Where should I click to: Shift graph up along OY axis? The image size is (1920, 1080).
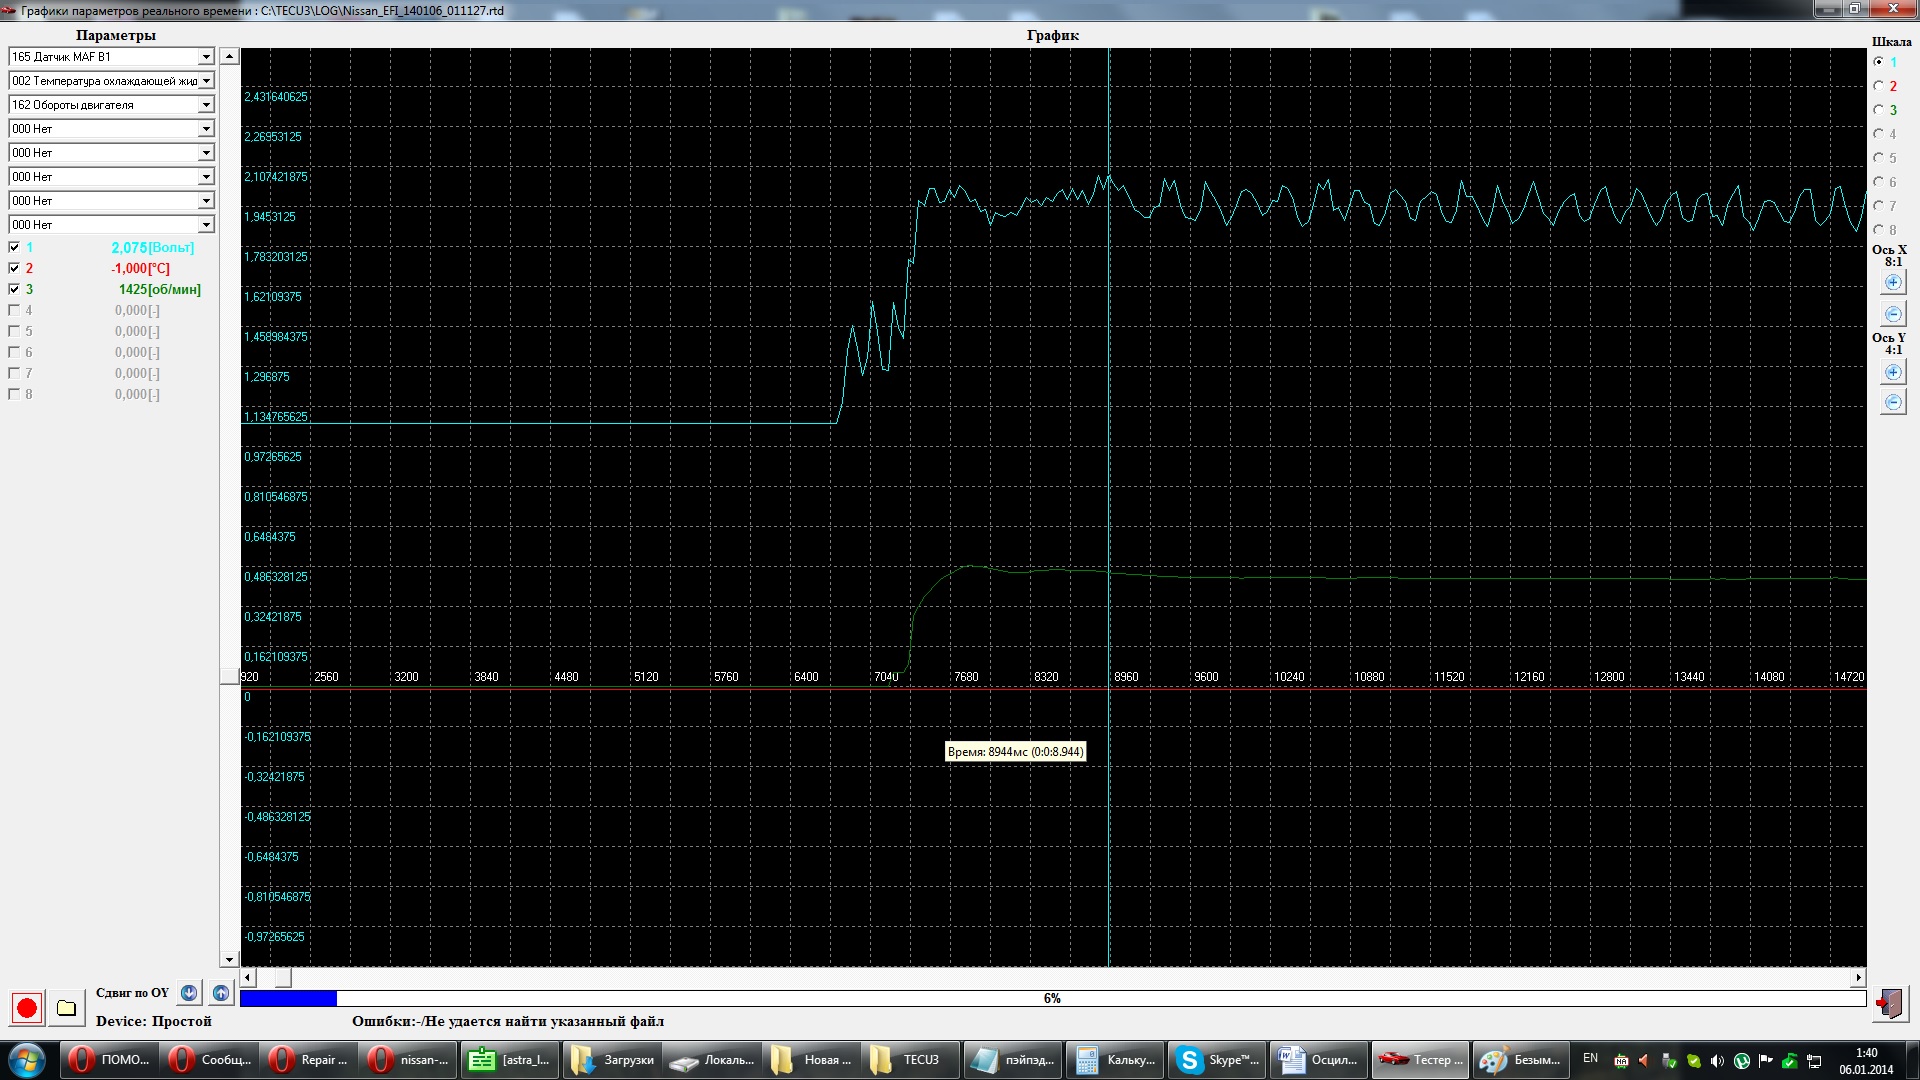point(221,993)
